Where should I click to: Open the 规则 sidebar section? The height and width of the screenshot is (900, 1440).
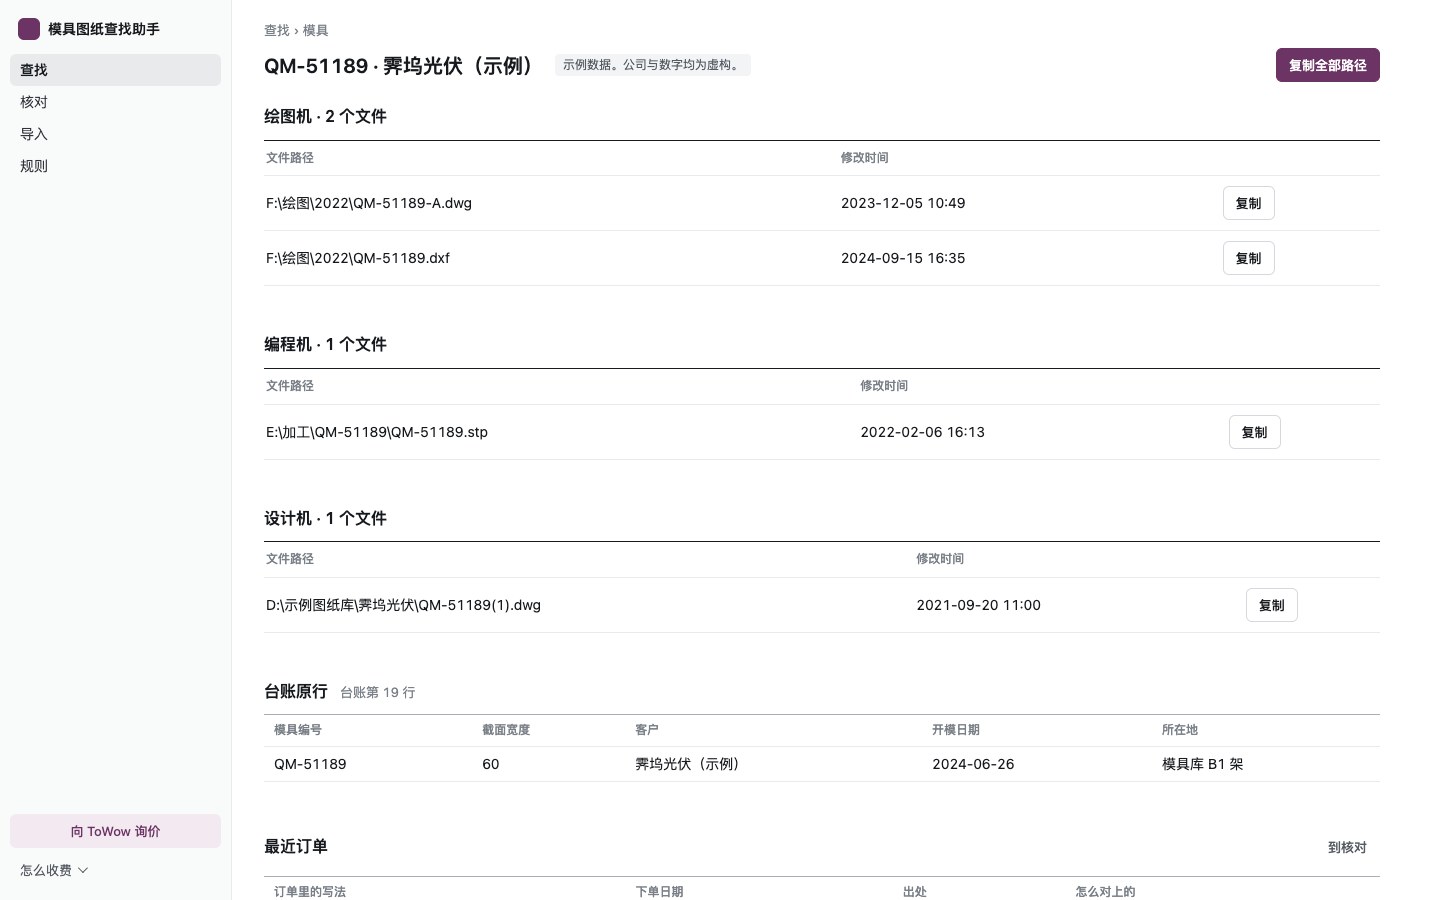click(x=115, y=166)
